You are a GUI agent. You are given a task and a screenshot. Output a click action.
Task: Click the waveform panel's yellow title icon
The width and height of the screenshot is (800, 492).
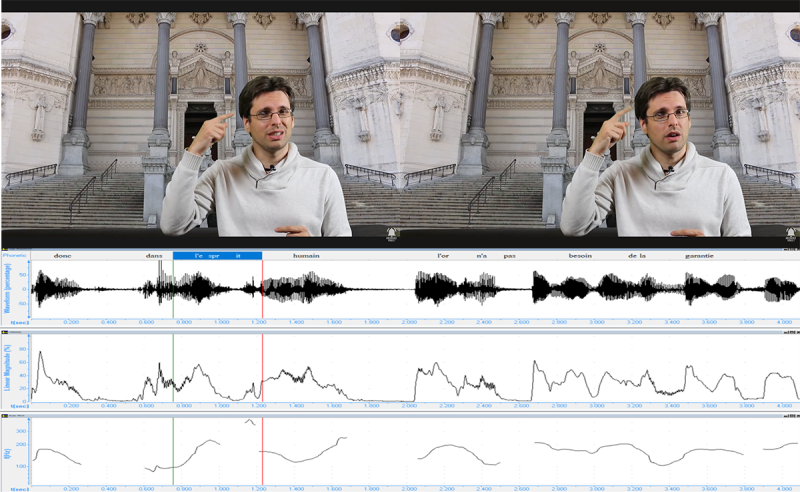(5, 249)
